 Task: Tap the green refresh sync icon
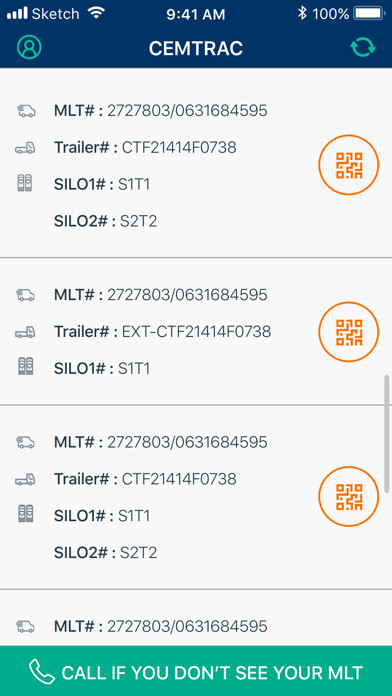tap(362, 47)
